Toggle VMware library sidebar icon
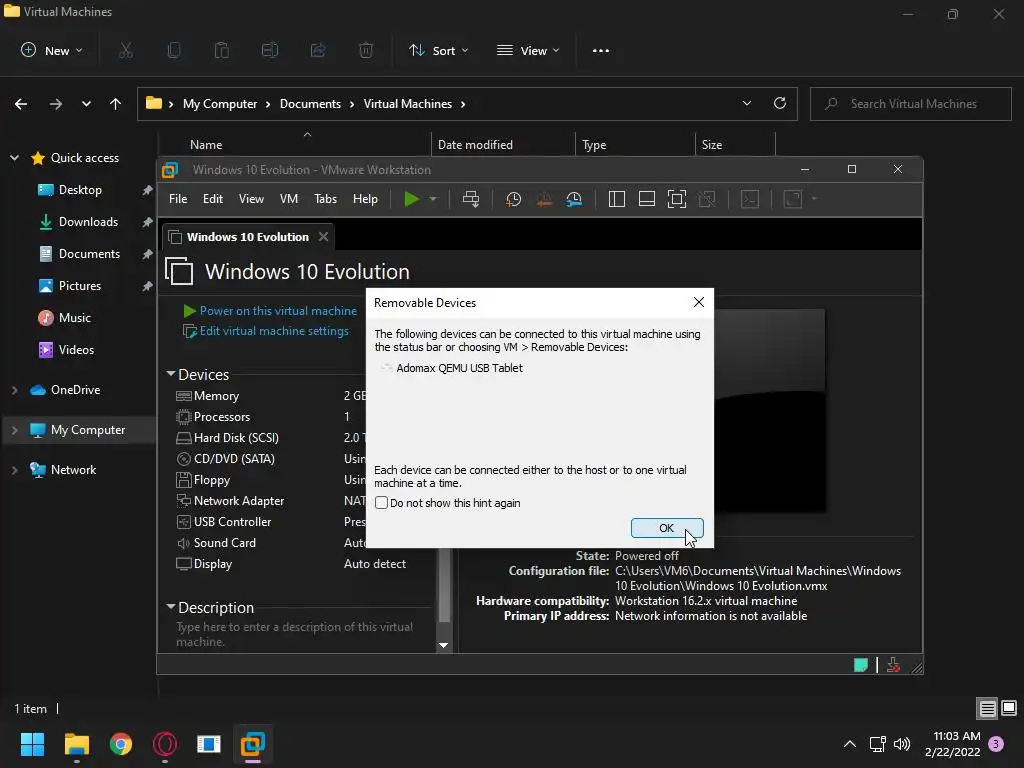 616,199
